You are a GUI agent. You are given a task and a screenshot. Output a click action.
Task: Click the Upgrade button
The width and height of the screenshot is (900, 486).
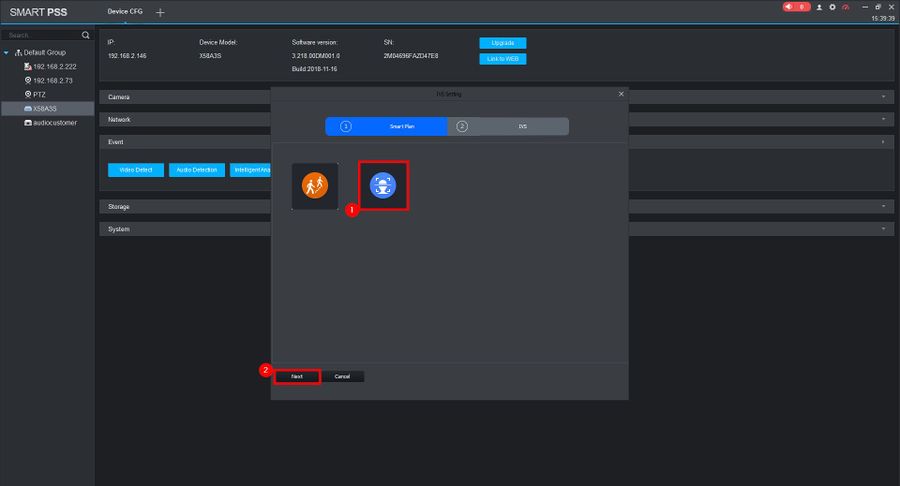tap(503, 43)
